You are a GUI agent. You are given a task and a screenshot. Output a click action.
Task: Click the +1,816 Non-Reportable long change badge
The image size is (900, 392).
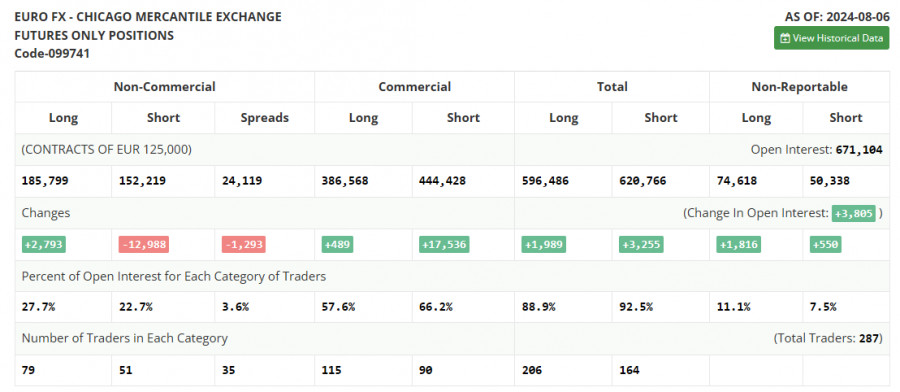click(x=741, y=244)
